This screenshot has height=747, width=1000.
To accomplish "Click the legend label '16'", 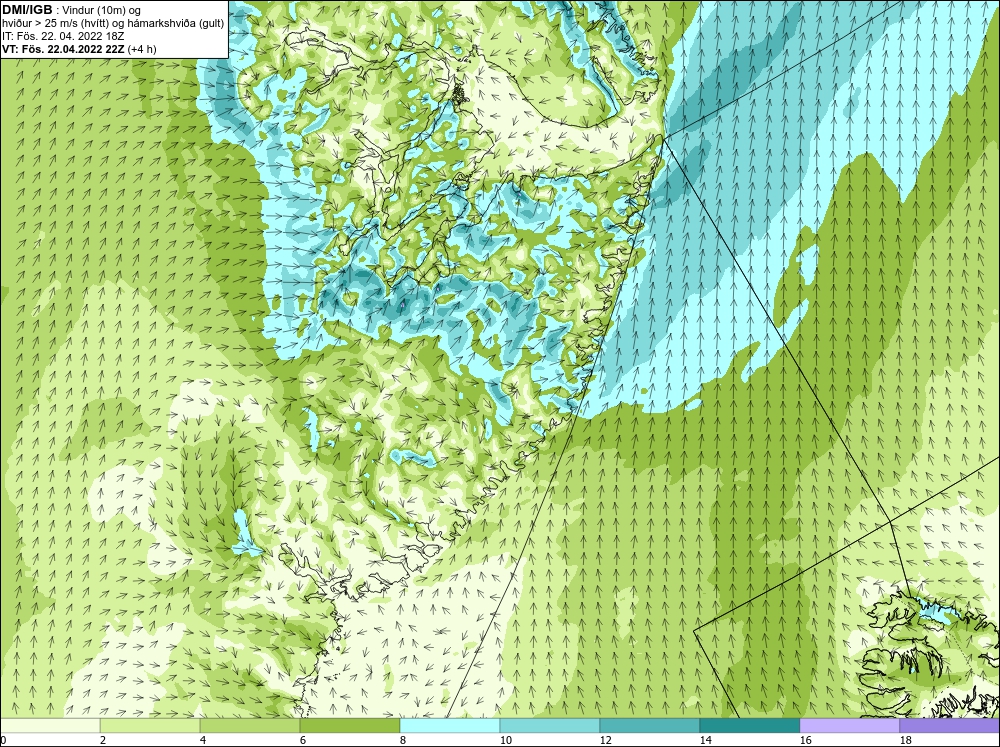I will point(805,741).
